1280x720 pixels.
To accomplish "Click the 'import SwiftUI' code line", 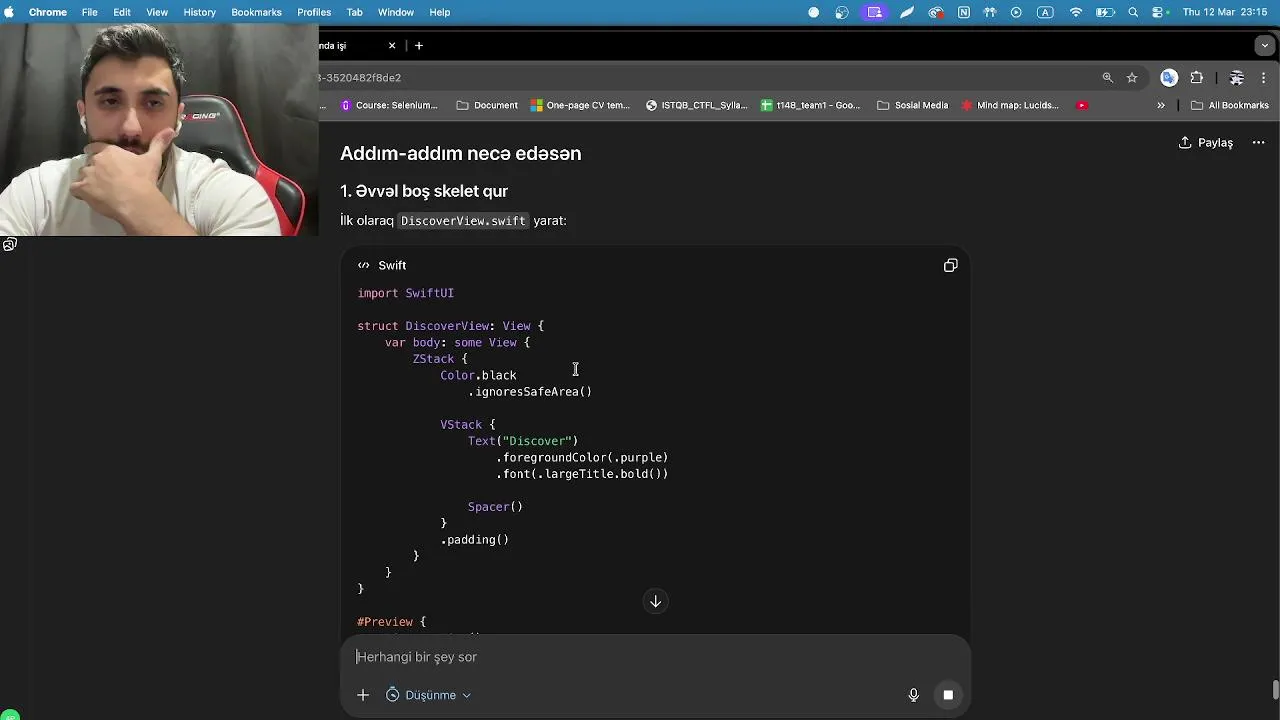I will tap(406, 293).
